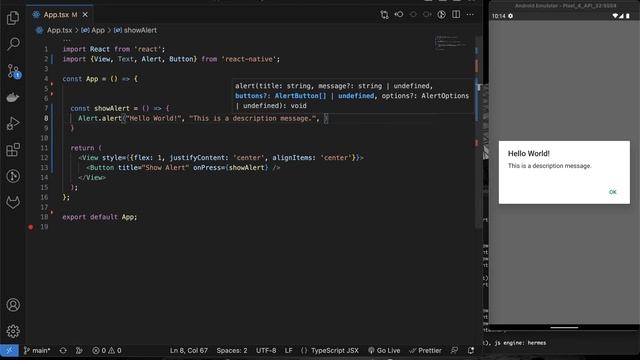This screenshot has height=360, width=640.
Task: Click the Alert.alert call on line 8
Action: (x=100, y=118)
